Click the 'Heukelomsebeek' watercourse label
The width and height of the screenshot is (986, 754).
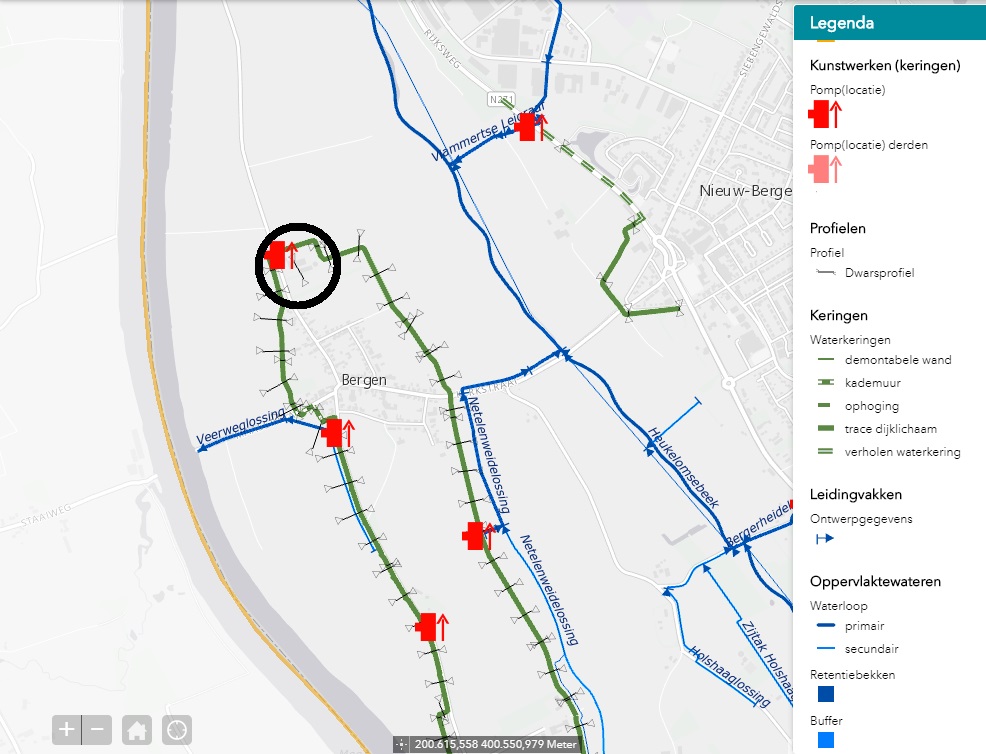pyautogui.click(x=683, y=467)
